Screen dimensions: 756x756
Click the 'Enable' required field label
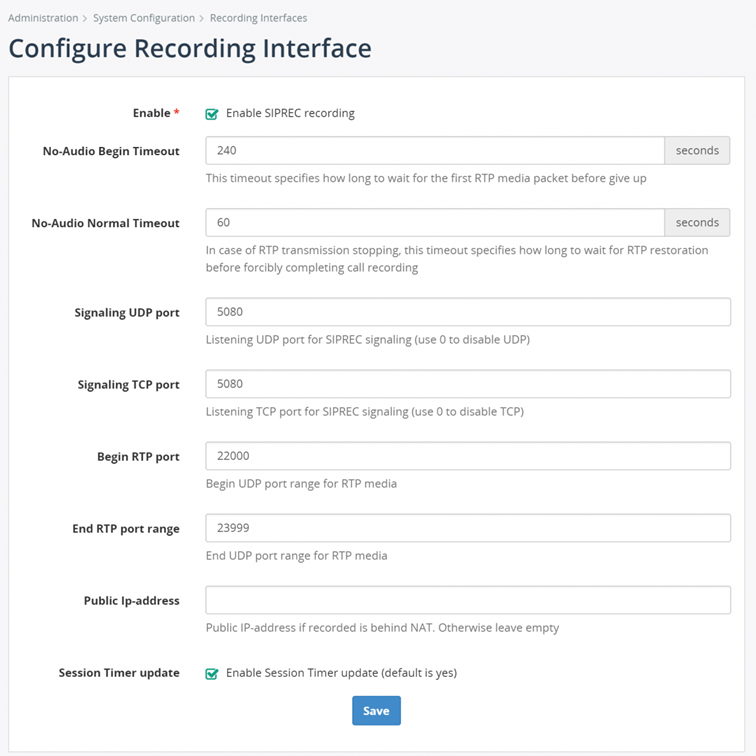click(x=156, y=113)
